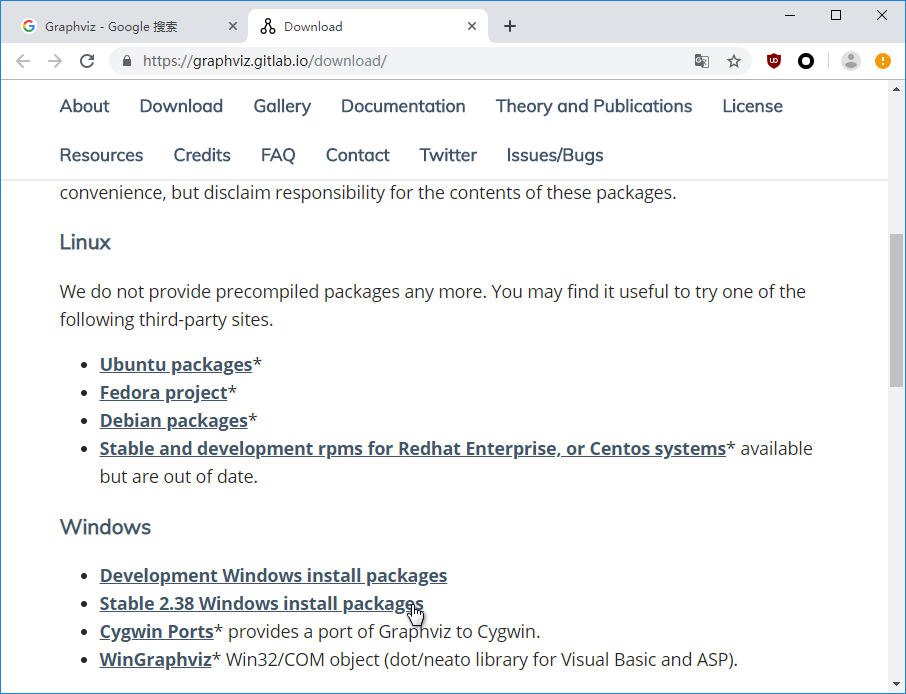906x694 pixels.
Task: Open the Credits navigation item
Action: pos(202,155)
